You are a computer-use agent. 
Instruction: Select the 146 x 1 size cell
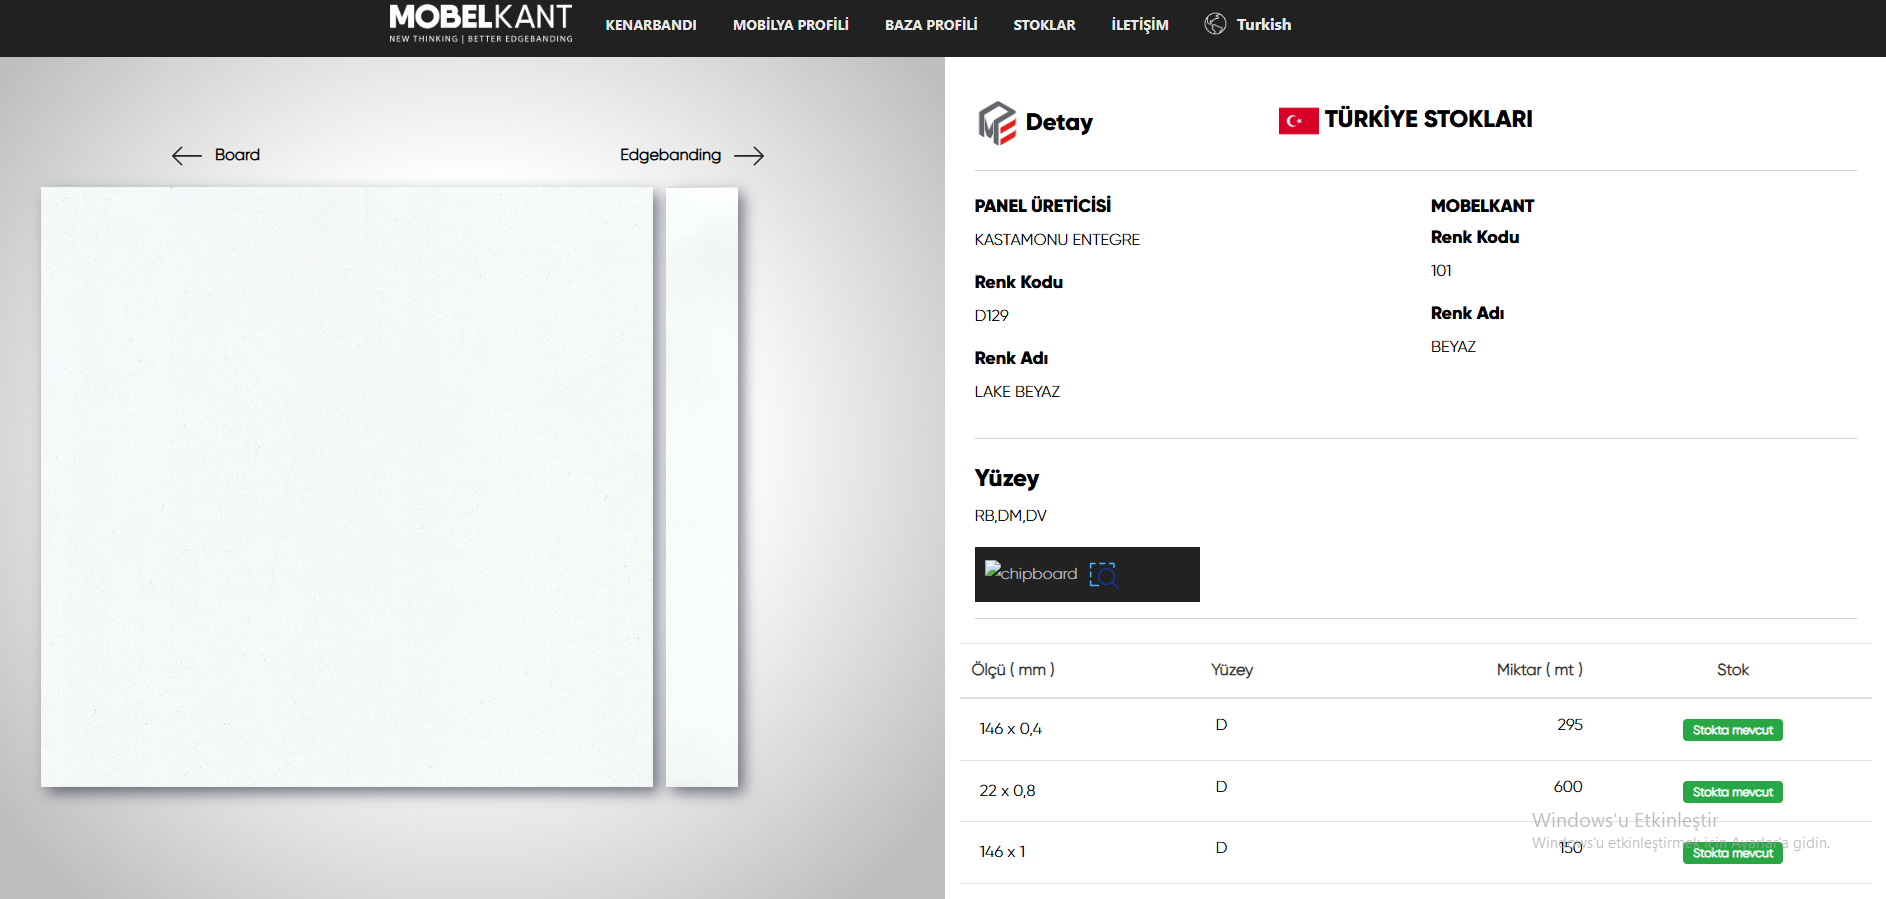[1002, 852]
